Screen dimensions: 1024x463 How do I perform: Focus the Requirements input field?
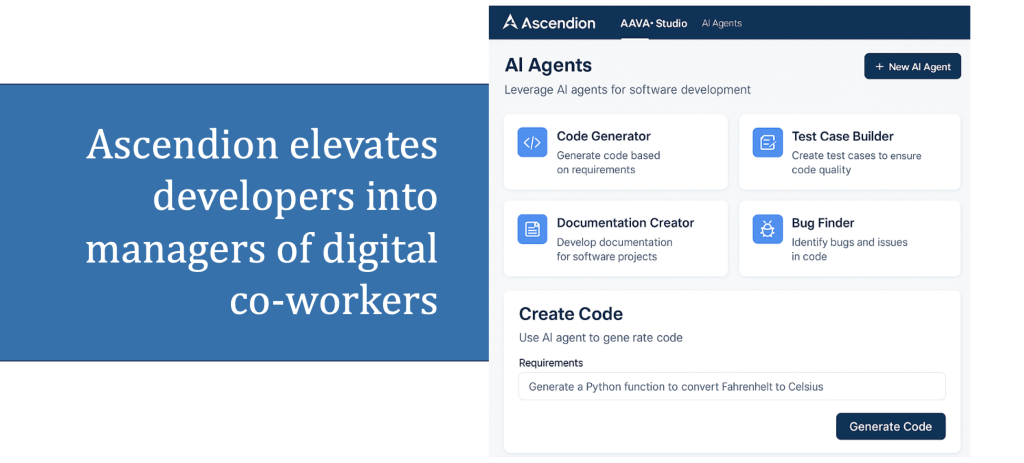[732, 387]
